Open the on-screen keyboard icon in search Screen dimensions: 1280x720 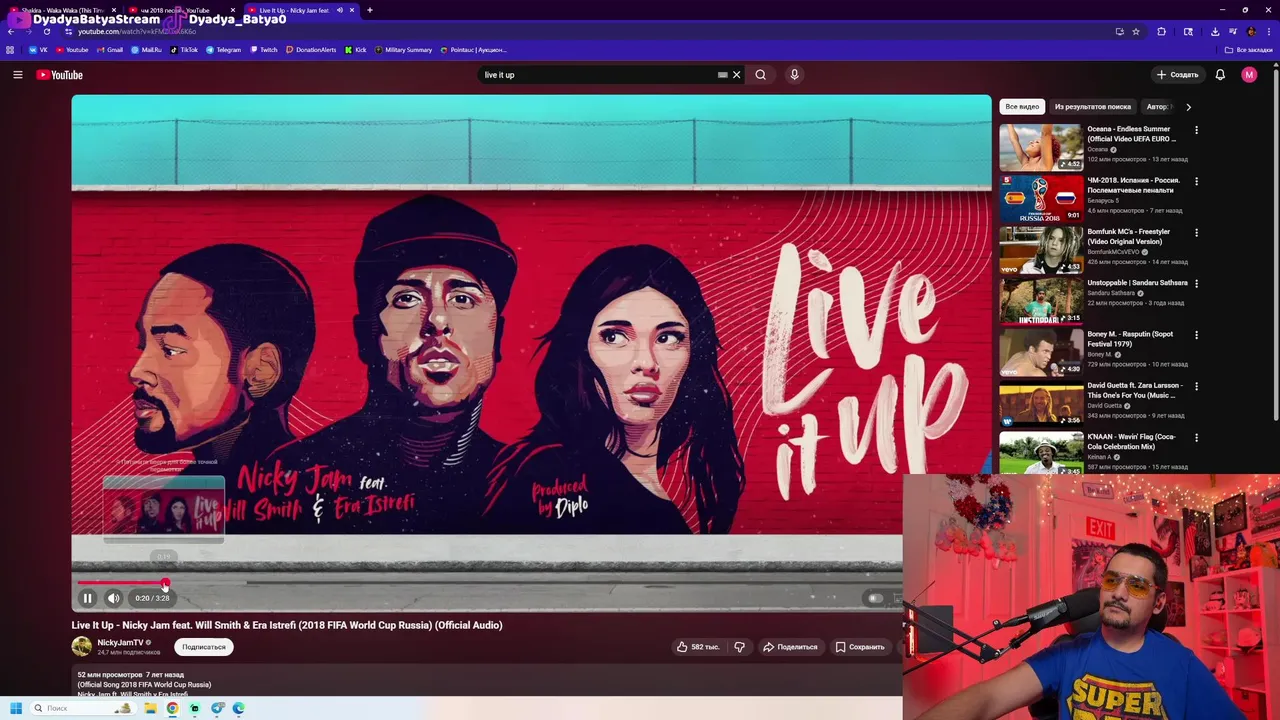(x=722, y=75)
